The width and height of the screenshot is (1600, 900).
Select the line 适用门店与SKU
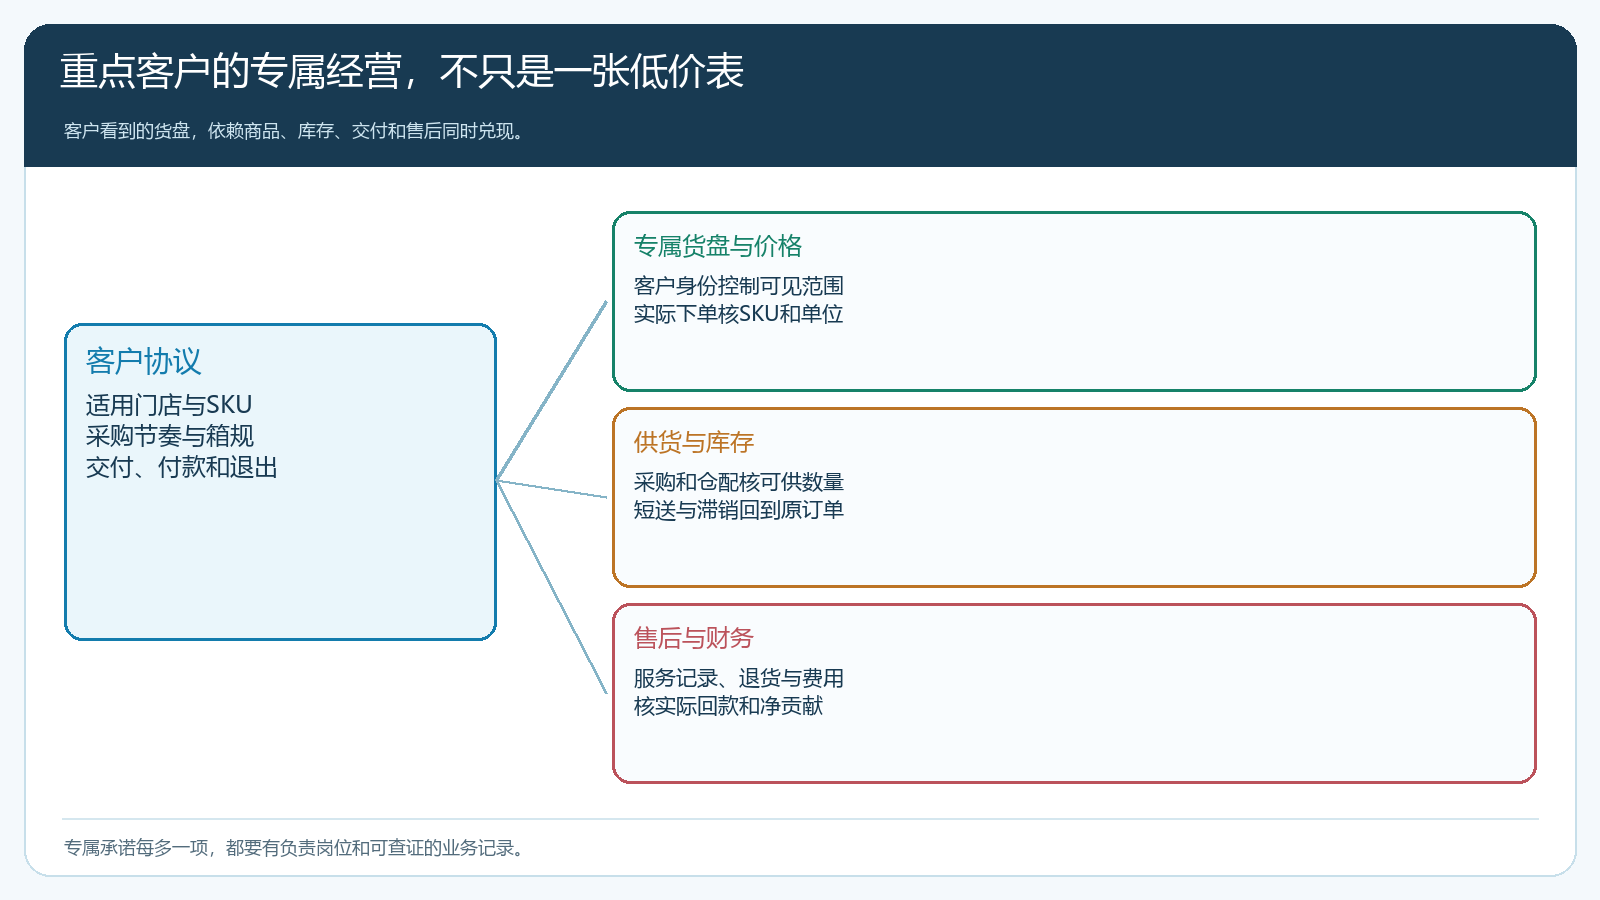click(x=169, y=405)
